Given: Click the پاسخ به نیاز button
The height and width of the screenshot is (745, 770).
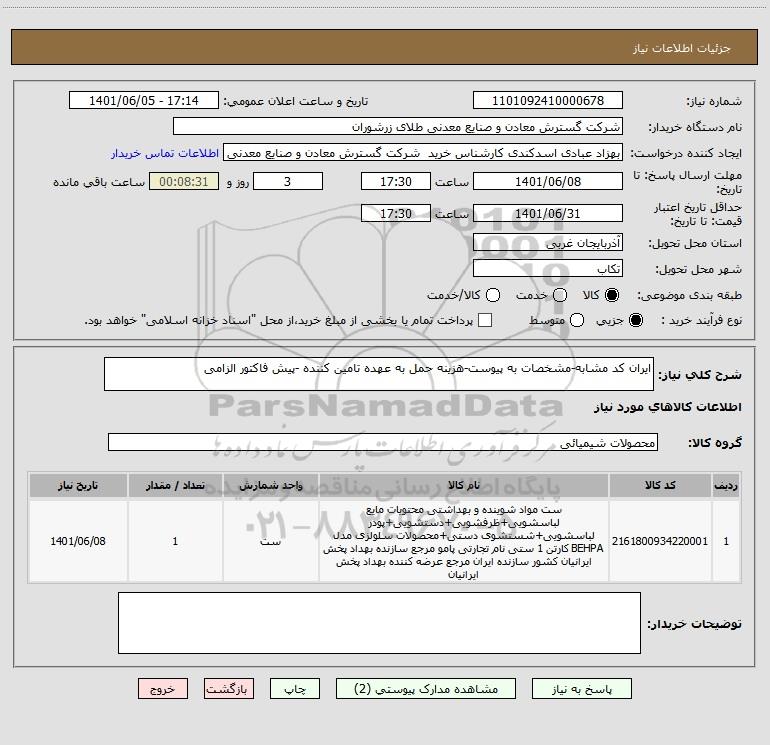Looking at the screenshot, I should tap(582, 689).
